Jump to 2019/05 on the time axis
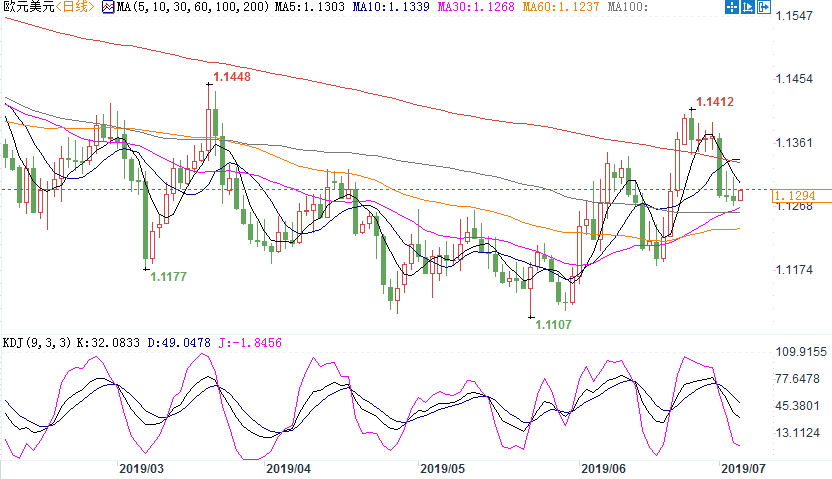Viewport: 832px width, 479px height. (443, 468)
